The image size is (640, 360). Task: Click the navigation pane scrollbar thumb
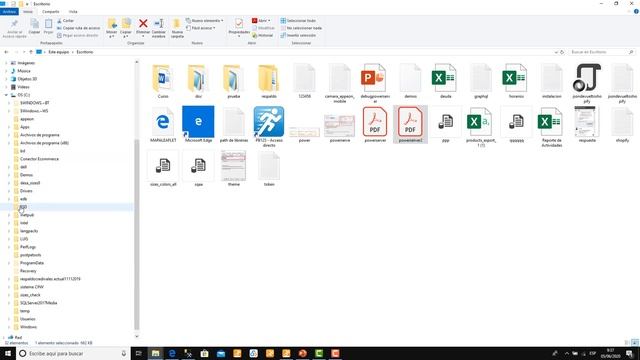pos(137,234)
